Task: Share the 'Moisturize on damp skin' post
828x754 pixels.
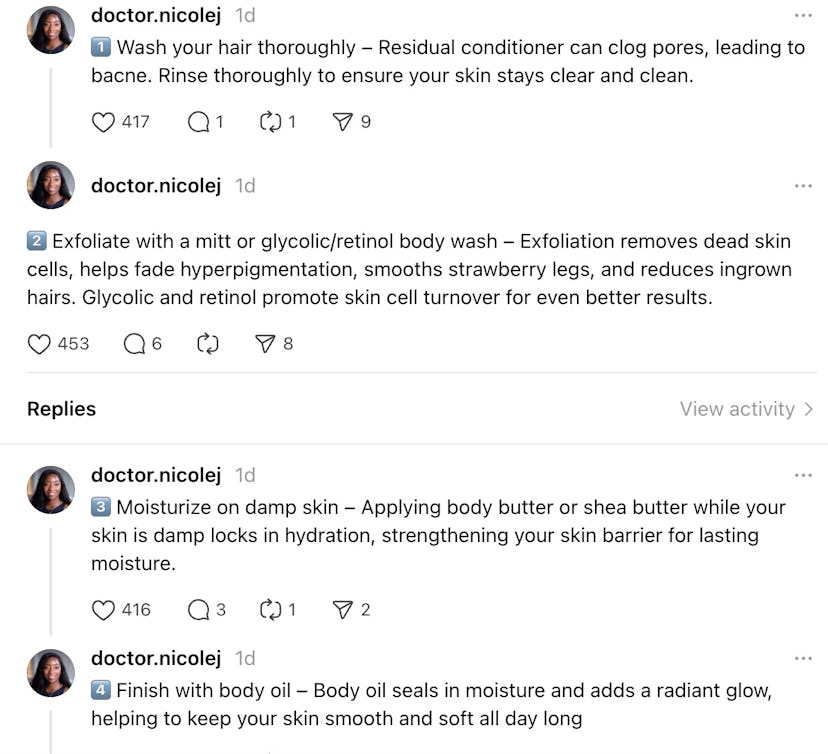Action: click(343, 610)
